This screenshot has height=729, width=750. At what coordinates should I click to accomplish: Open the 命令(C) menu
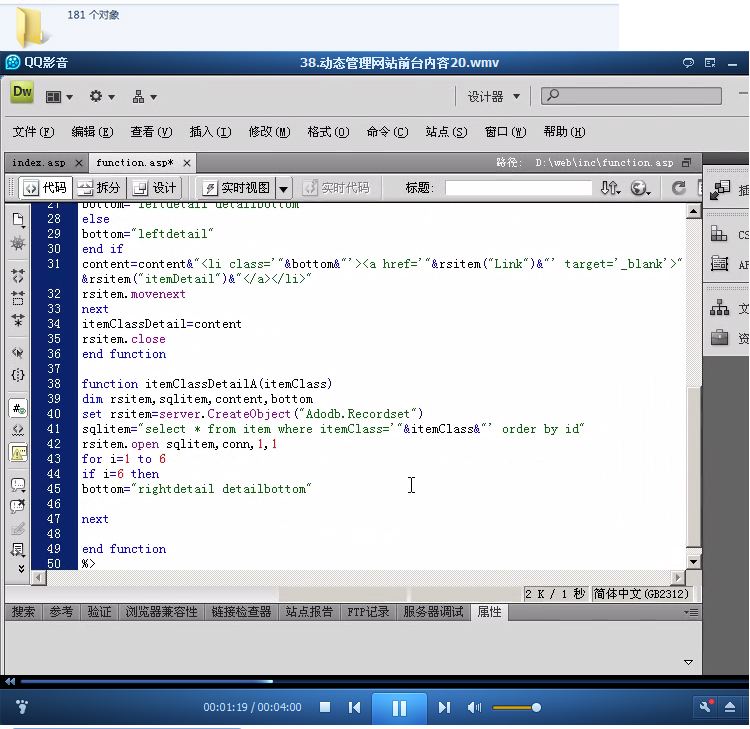point(387,132)
